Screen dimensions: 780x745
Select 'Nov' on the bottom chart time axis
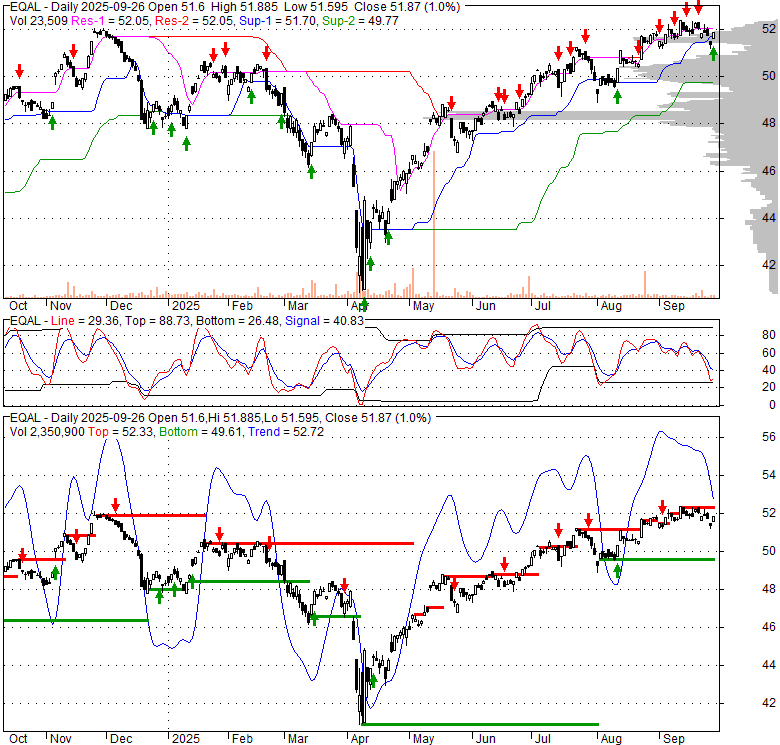pyautogui.click(x=61, y=739)
